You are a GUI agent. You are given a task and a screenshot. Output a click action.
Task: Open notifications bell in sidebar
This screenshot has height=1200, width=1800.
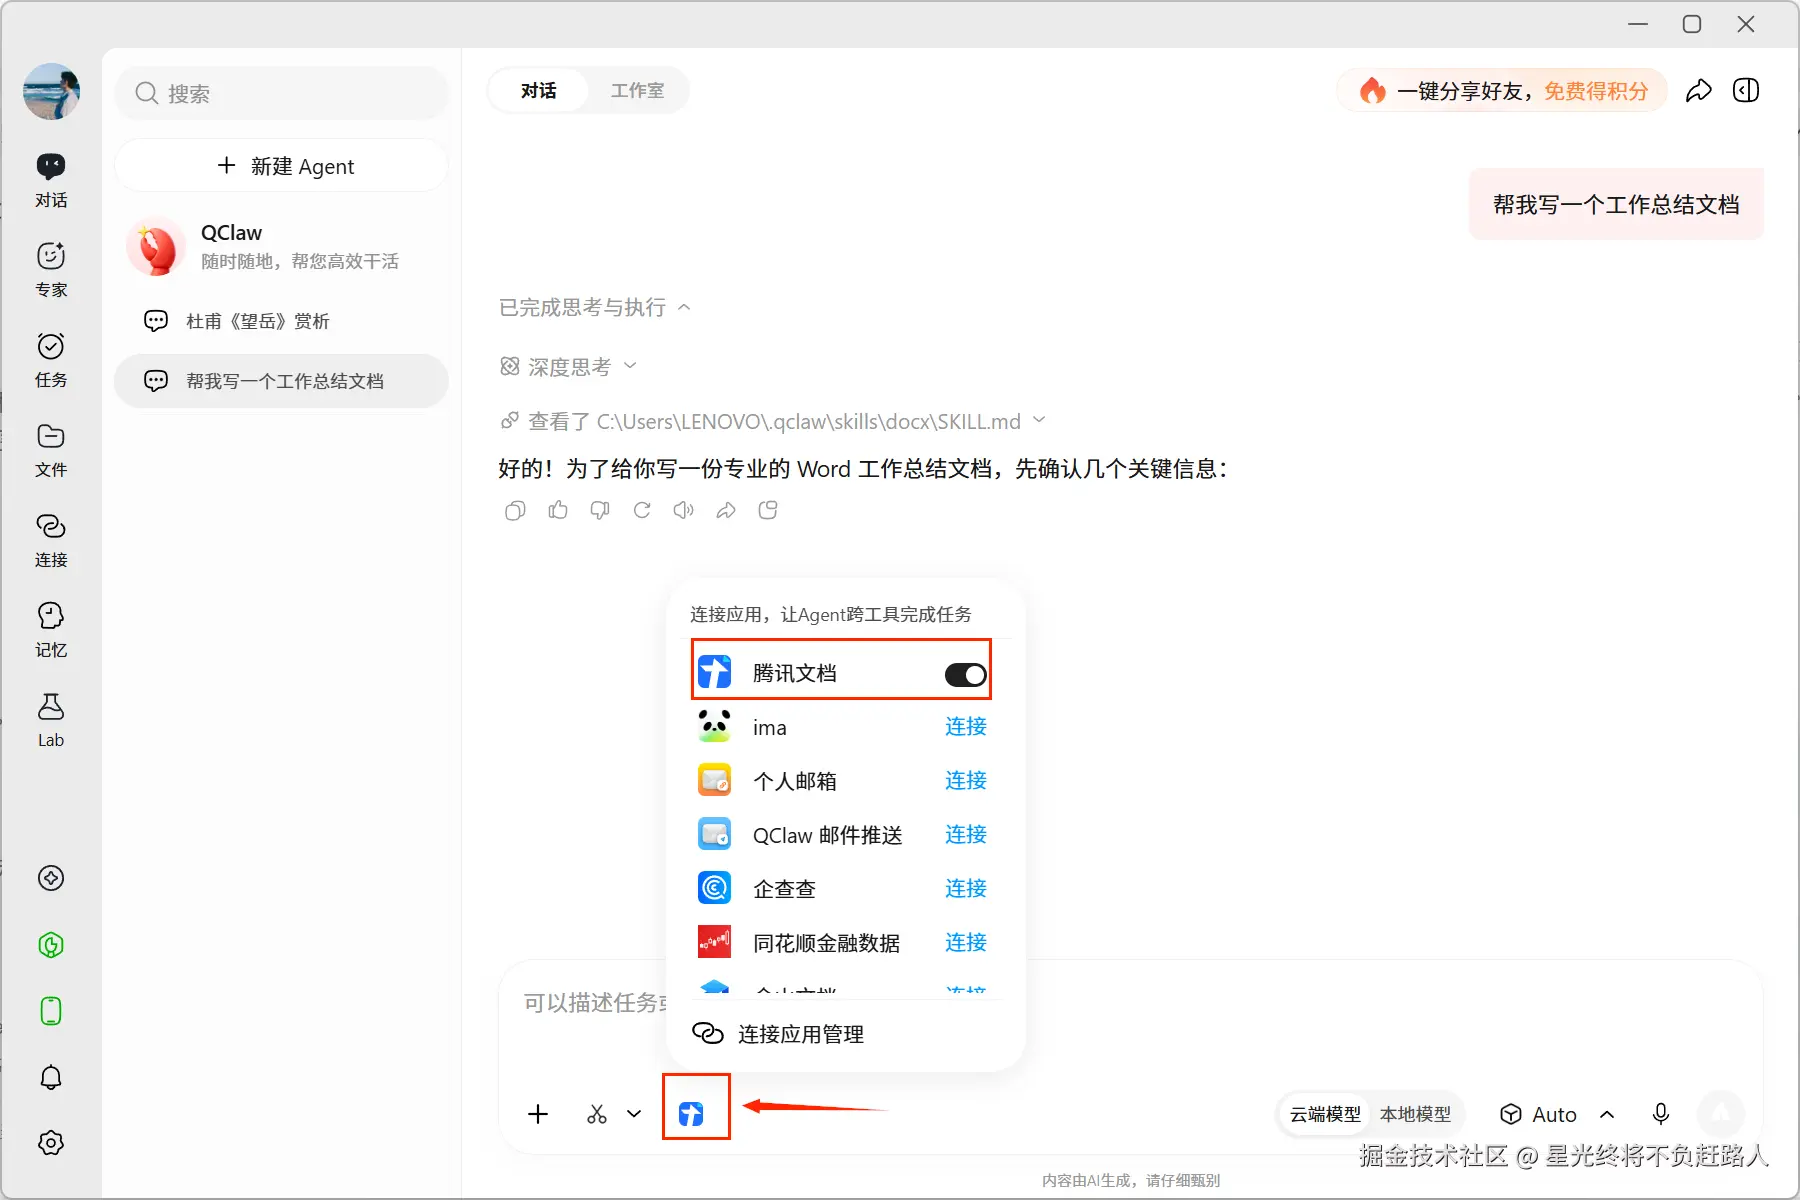pyautogui.click(x=51, y=1077)
